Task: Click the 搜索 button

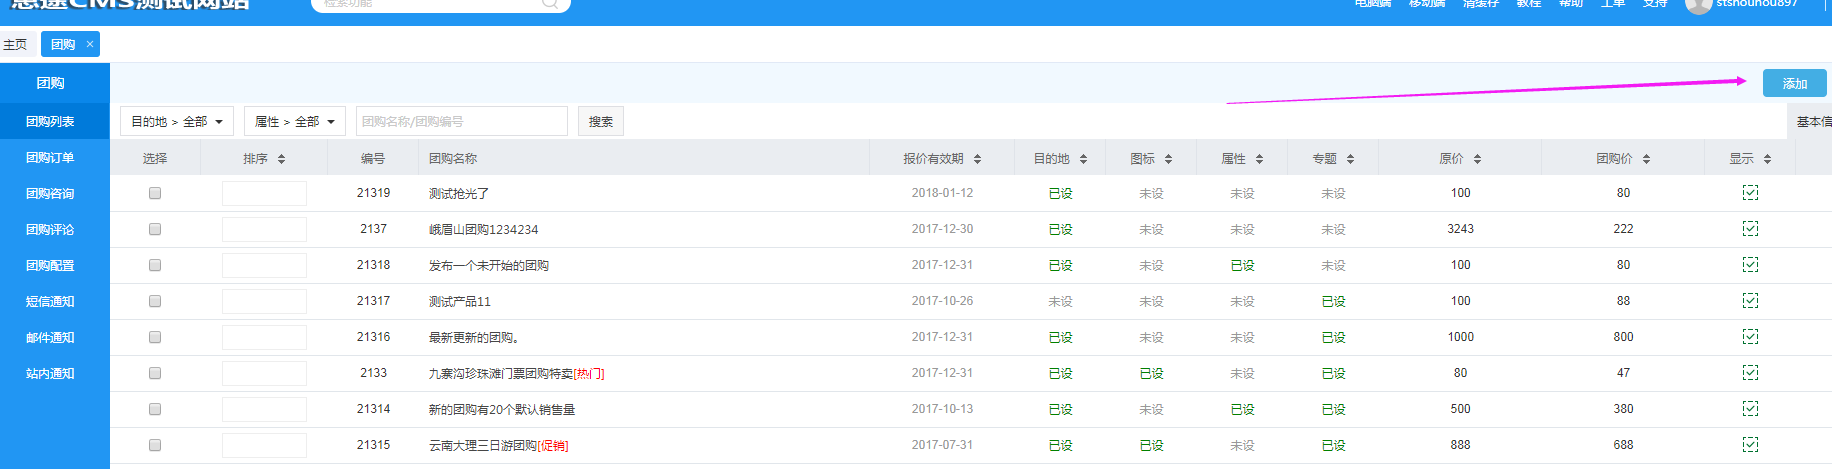Action: coord(601,121)
